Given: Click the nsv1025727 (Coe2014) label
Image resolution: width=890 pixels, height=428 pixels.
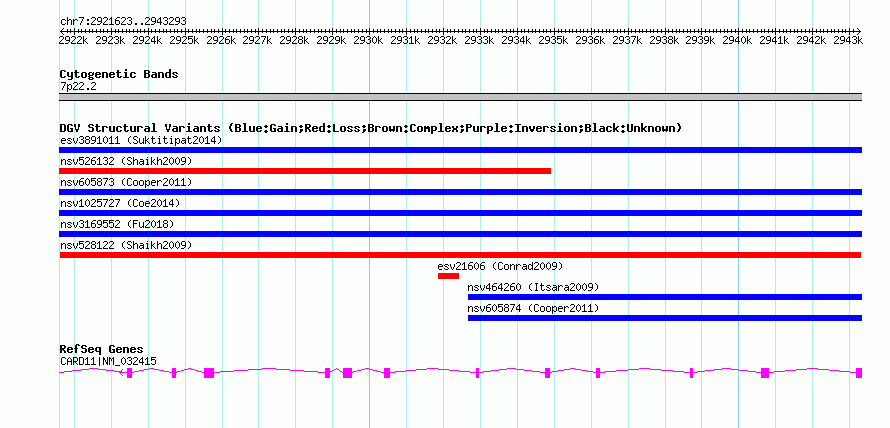Looking at the screenshot, I should 120,203.
